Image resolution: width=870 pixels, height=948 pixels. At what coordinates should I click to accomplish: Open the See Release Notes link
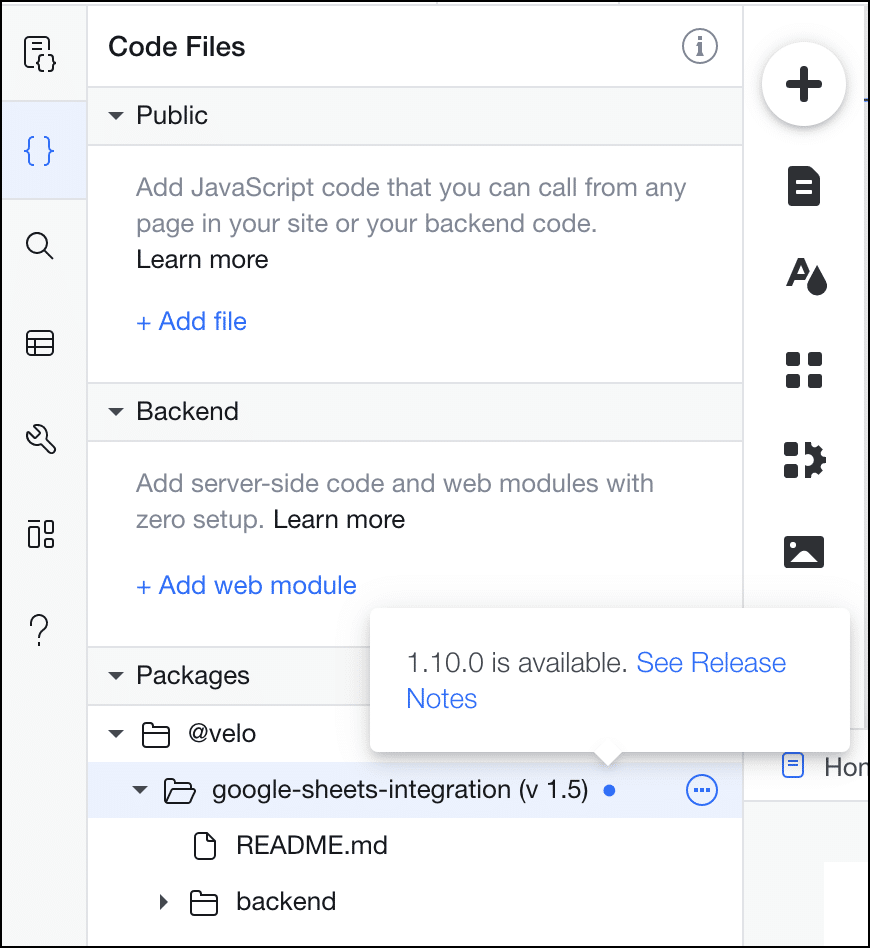tap(596, 681)
